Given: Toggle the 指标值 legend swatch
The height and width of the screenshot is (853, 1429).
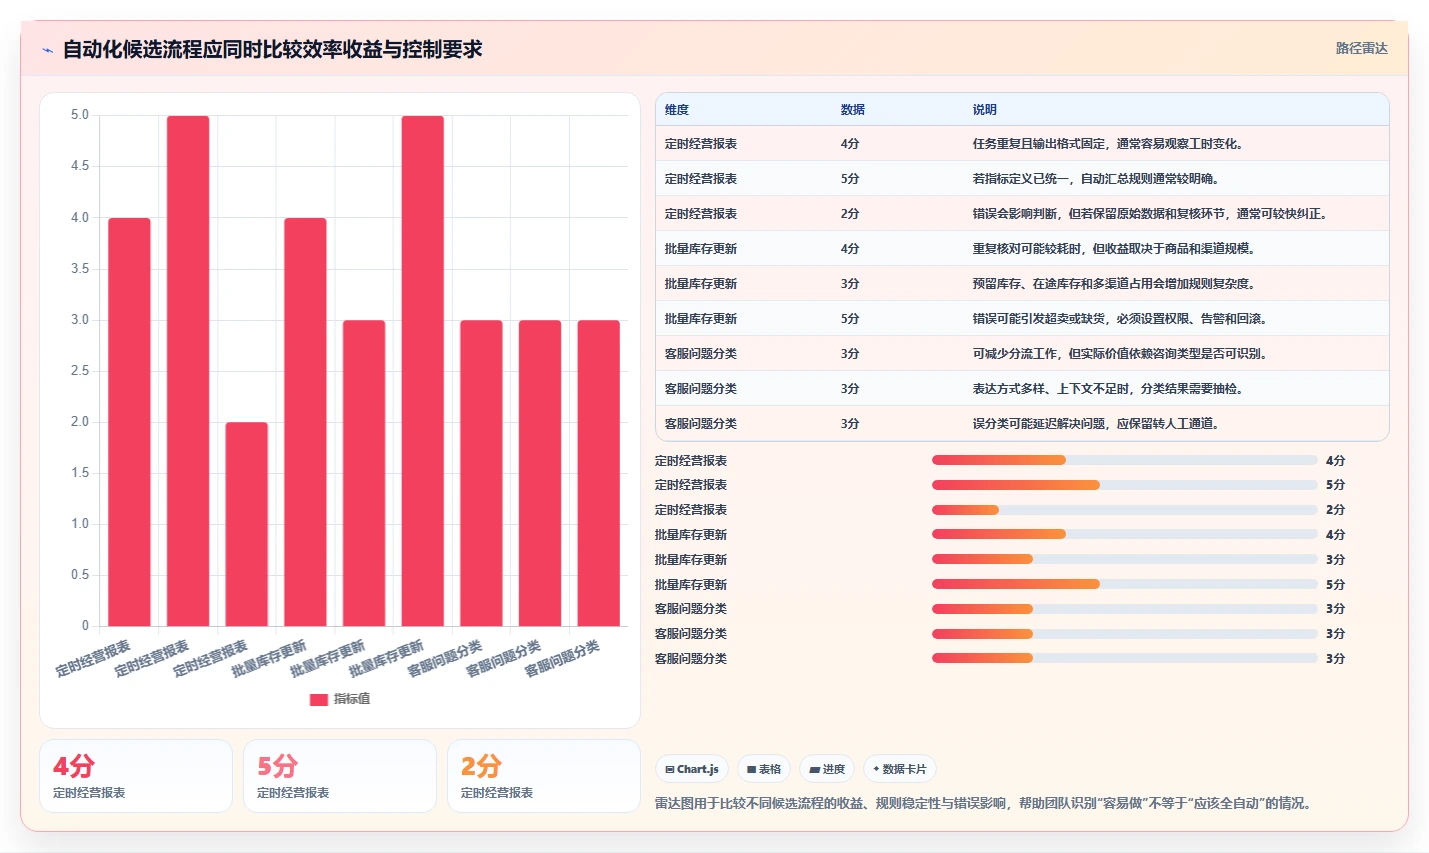Looking at the screenshot, I should pyautogui.click(x=319, y=699).
